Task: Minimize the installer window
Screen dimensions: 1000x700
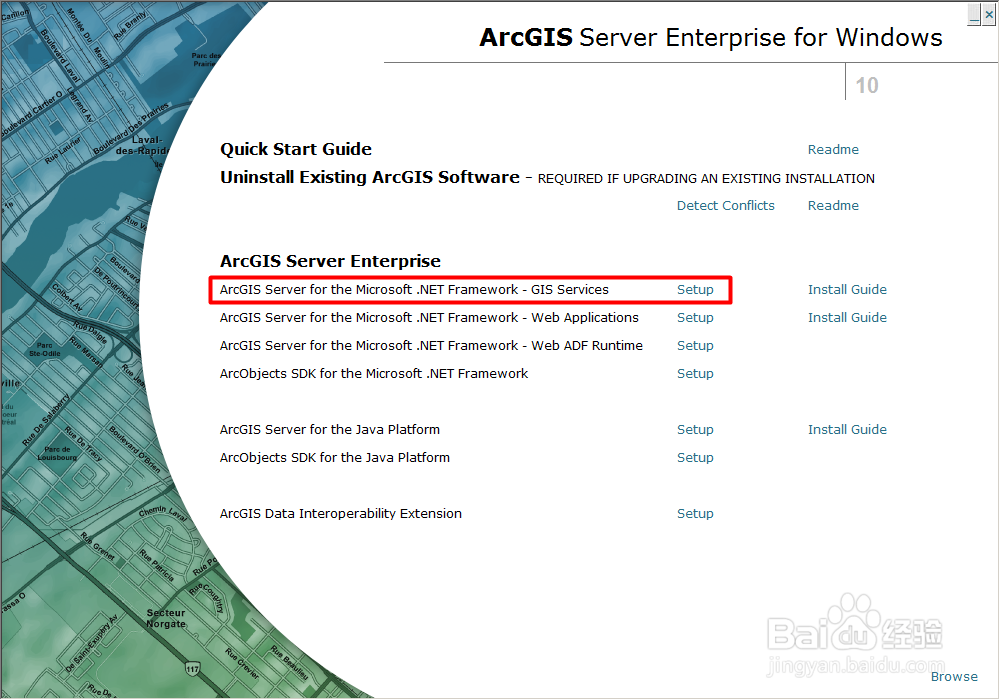Action: (974, 14)
